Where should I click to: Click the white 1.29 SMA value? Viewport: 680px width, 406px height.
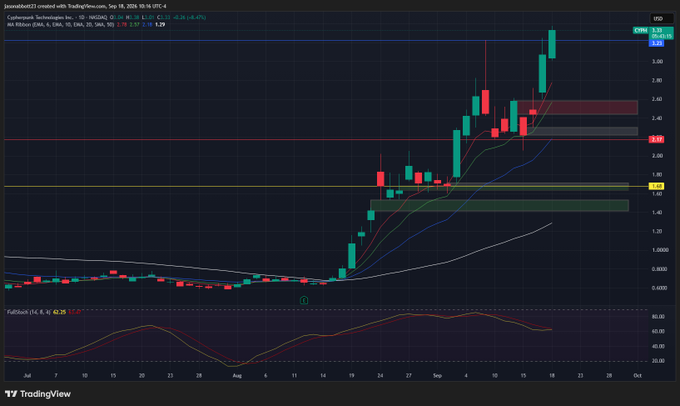pos(160,25)
